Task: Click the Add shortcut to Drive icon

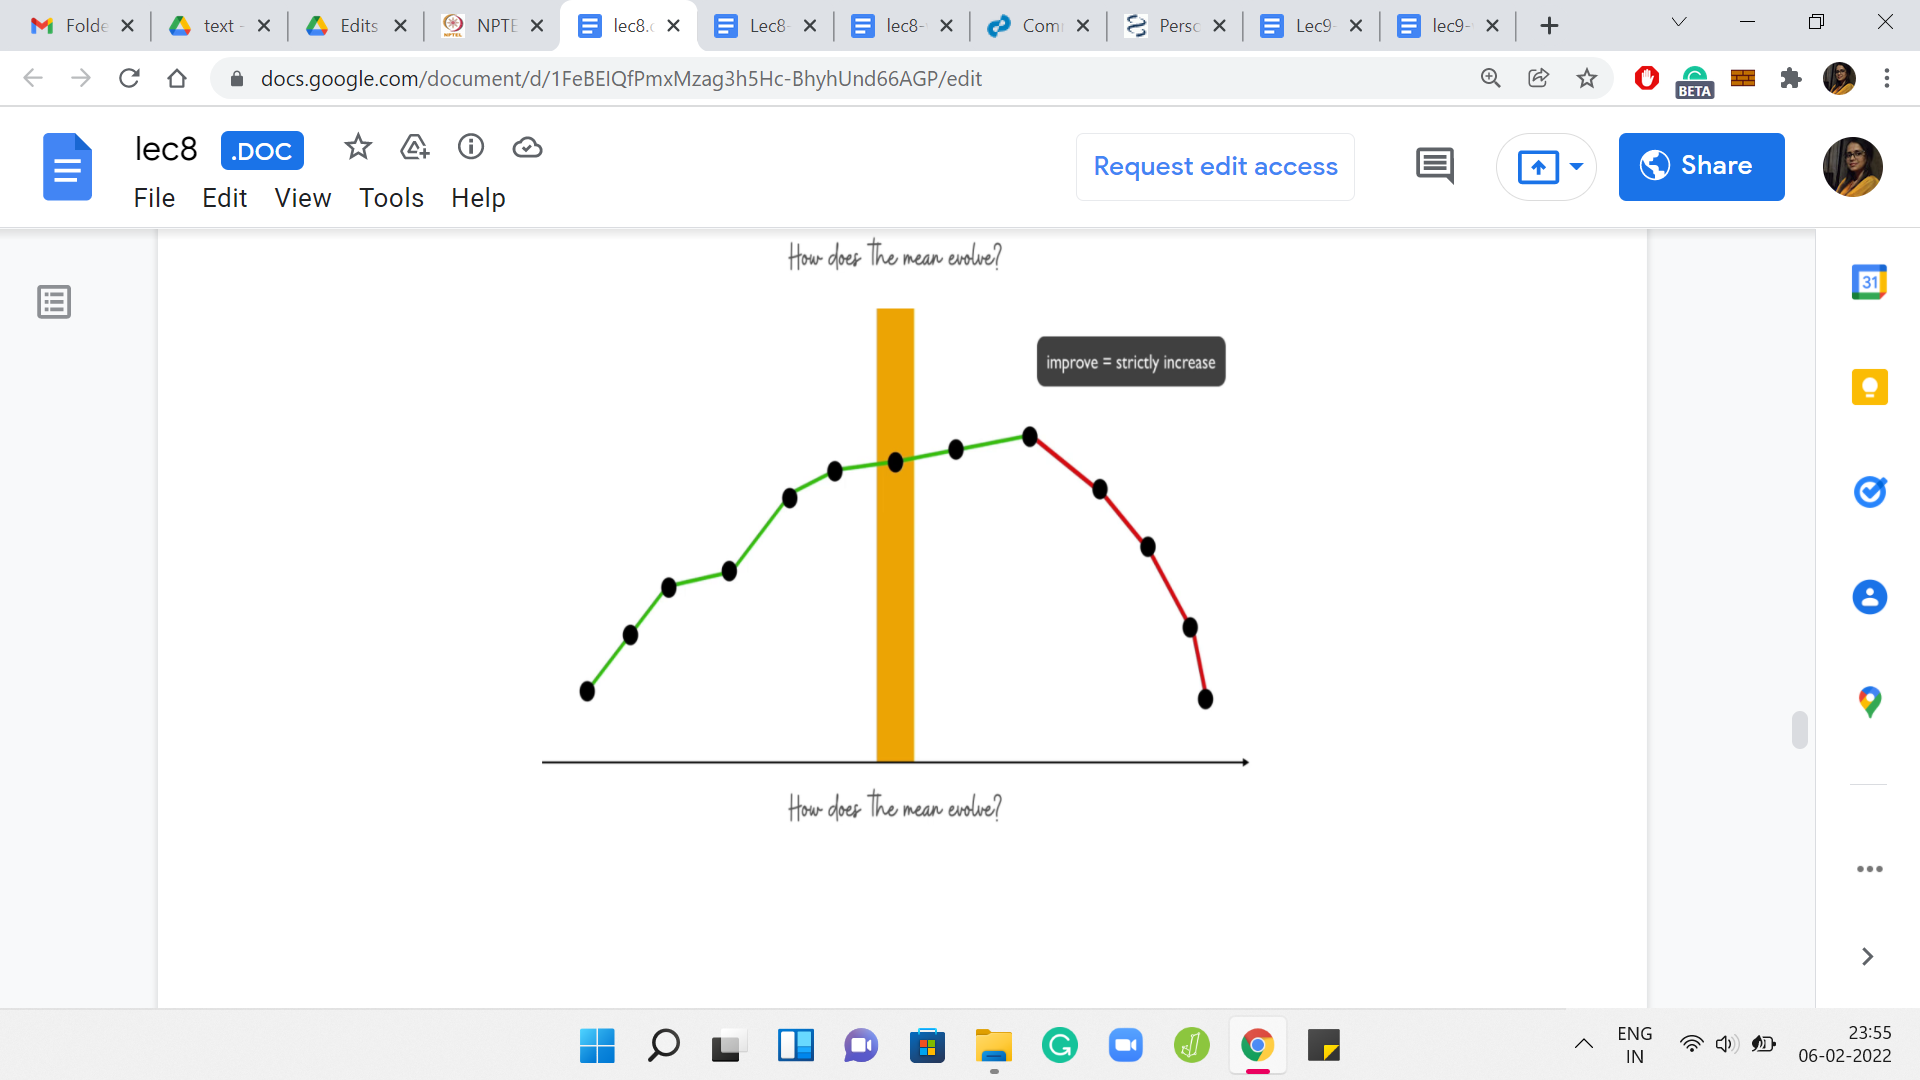Action: pos(414,148)
